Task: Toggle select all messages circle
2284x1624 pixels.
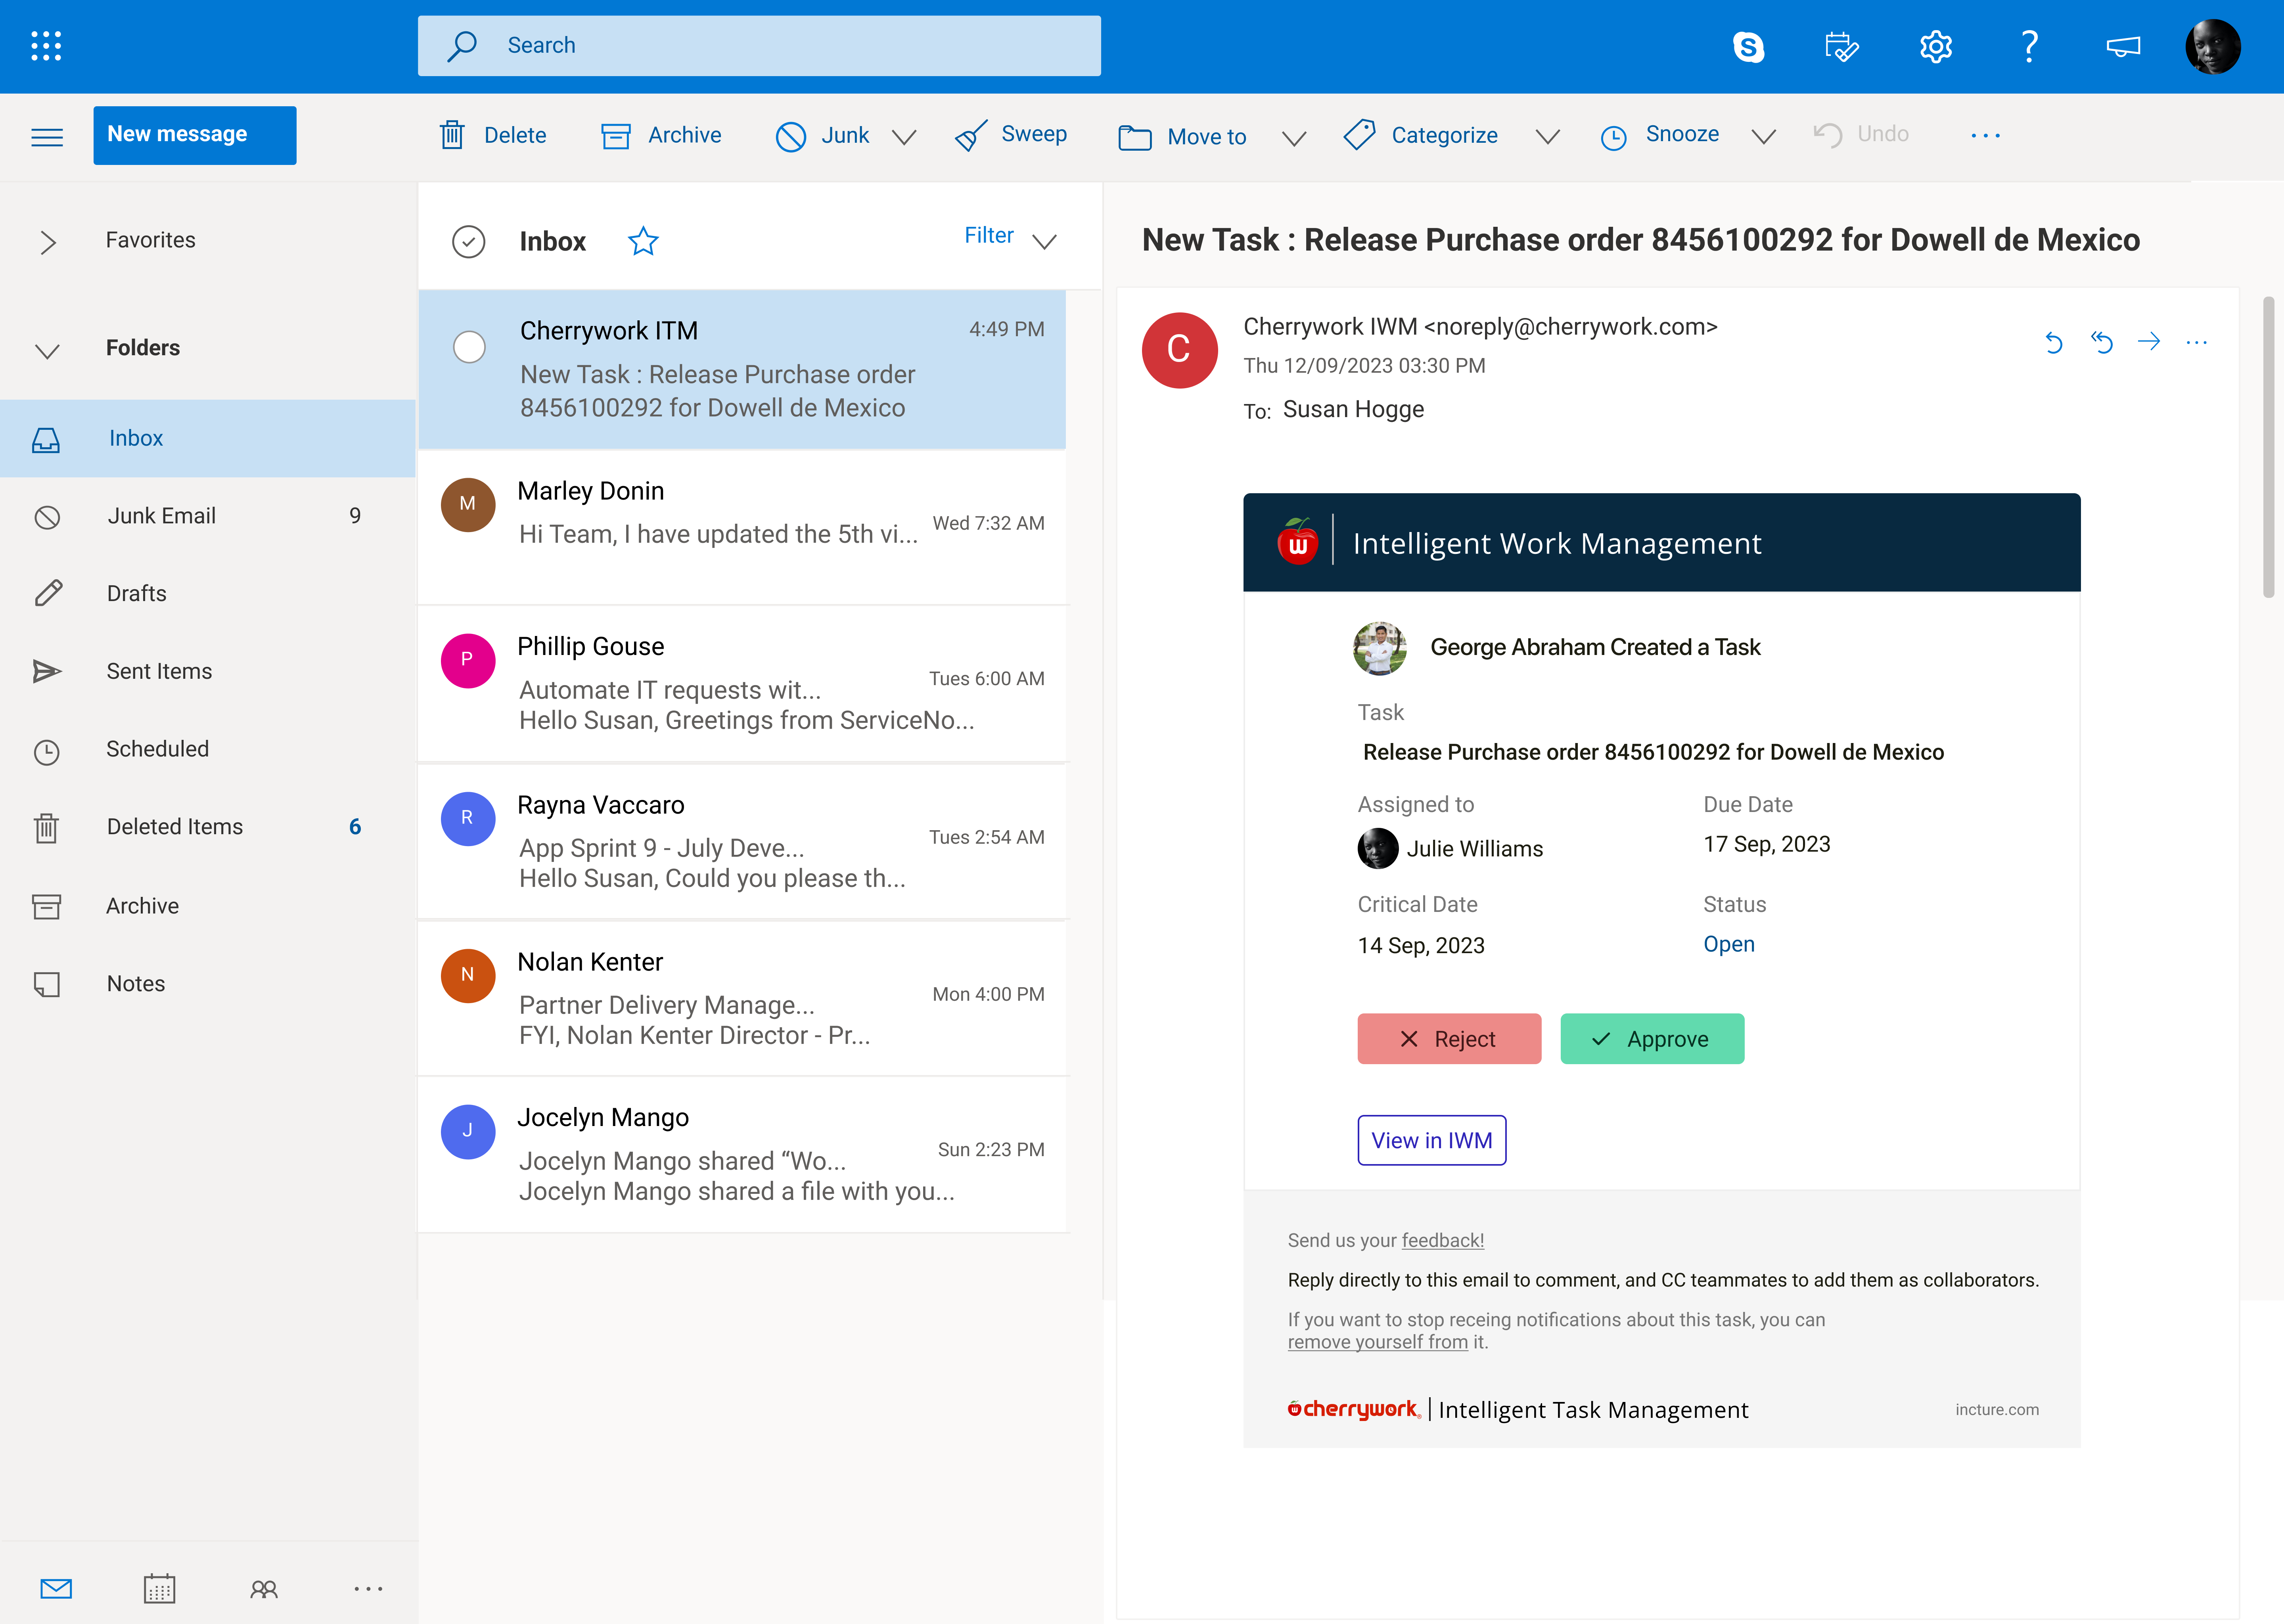Action: point(469,241)
